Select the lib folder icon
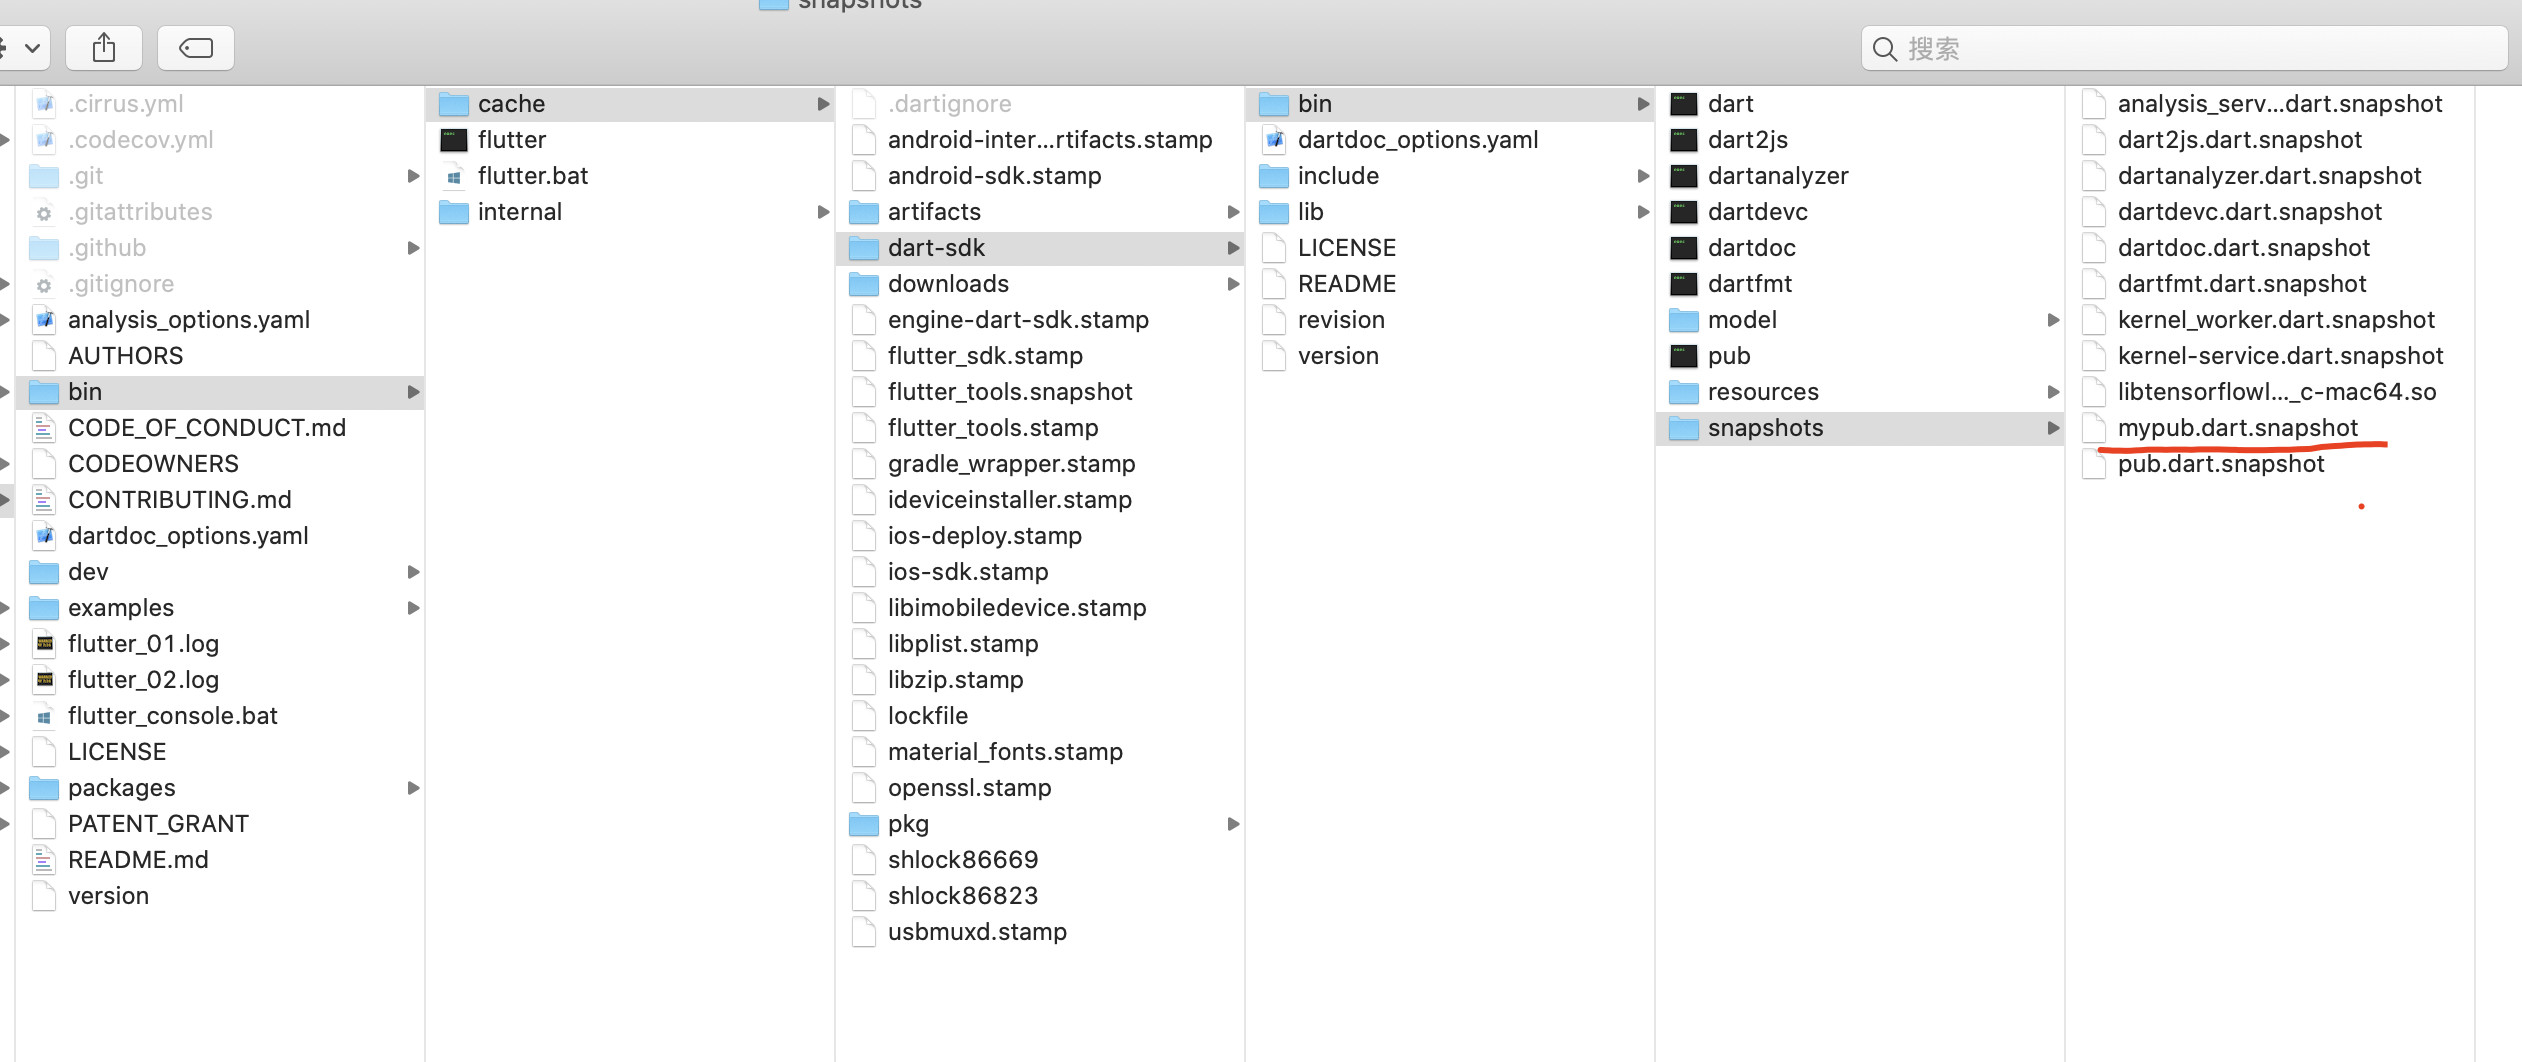This screenshot has height=1062, width=2522. tap(1274, 212)
